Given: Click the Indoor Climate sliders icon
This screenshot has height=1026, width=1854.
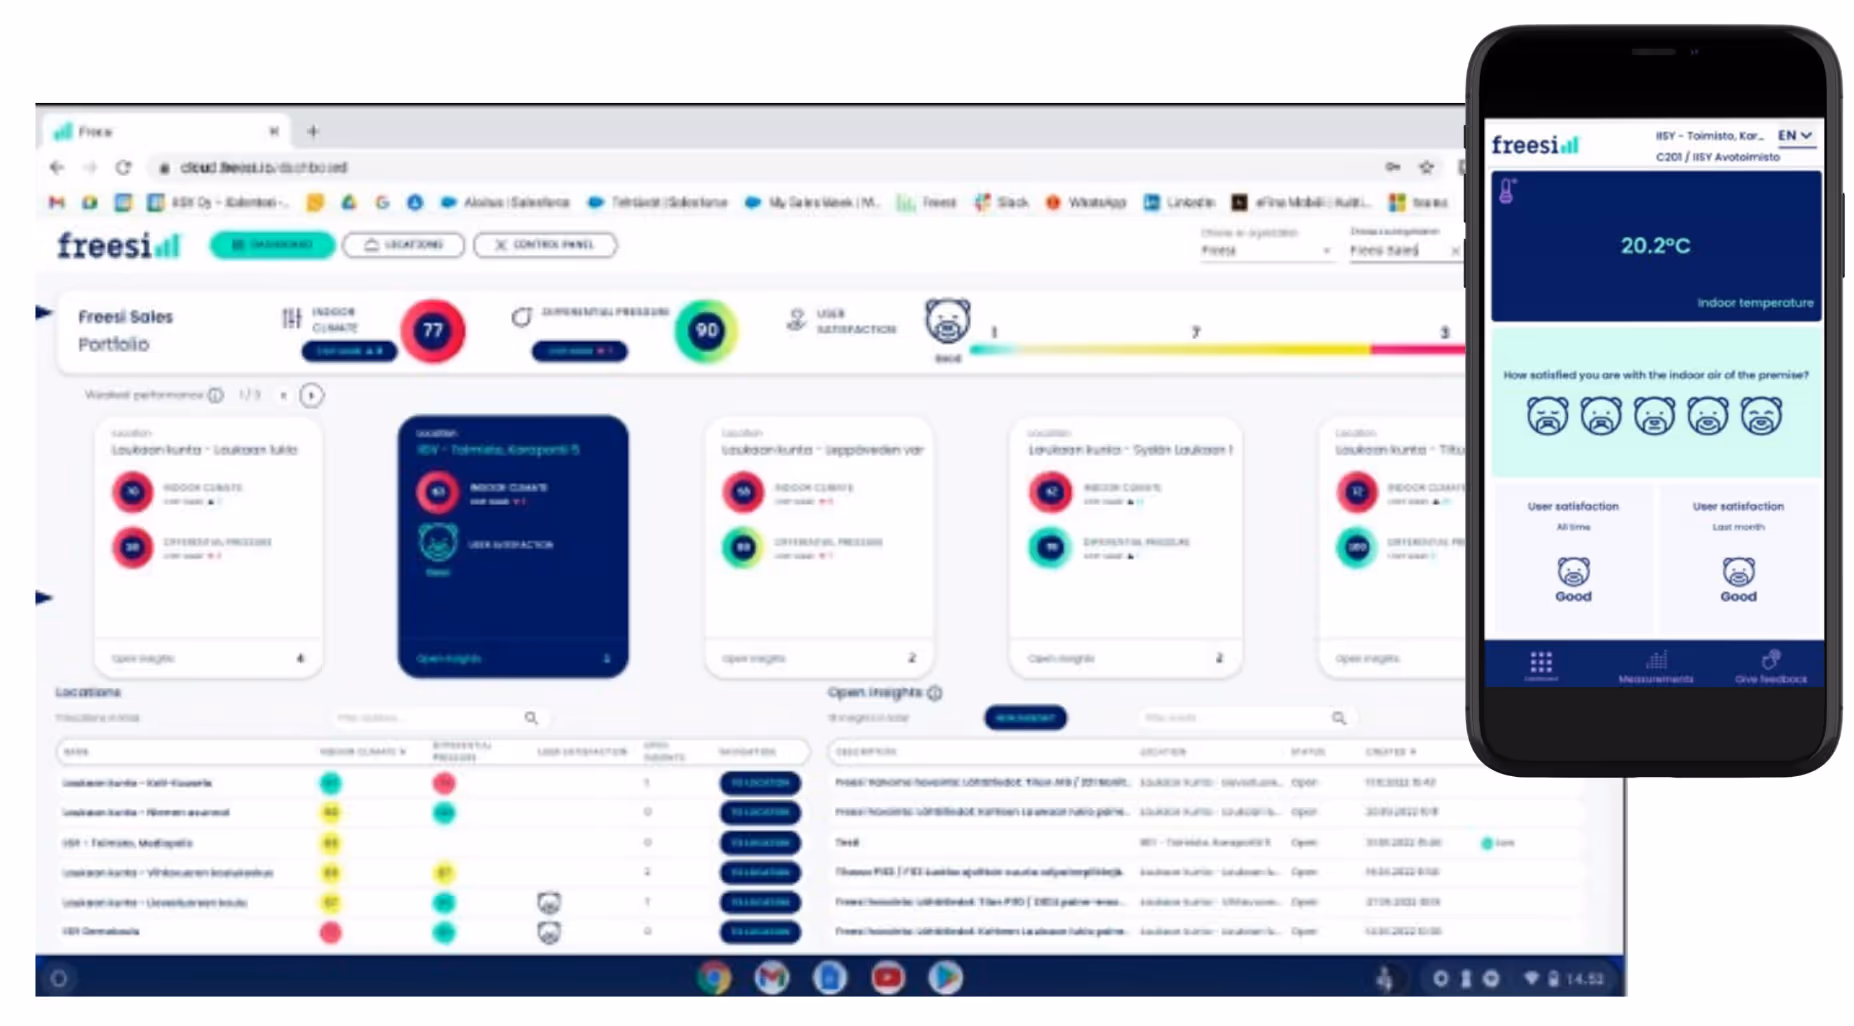Looking at the screenshot, I should pos(291,318).
